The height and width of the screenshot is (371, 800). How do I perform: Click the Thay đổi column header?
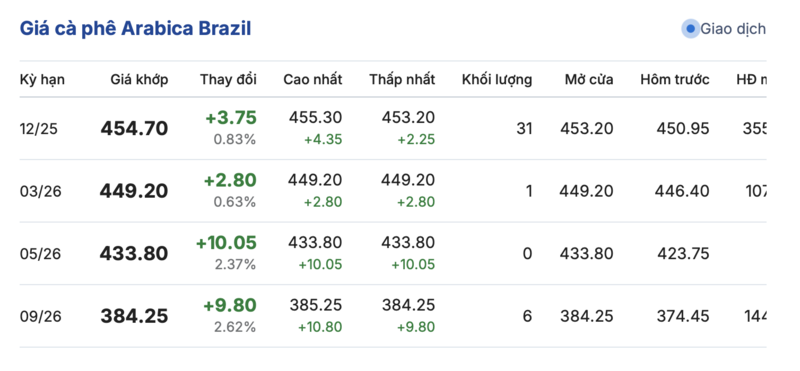[x=228, y=80]
